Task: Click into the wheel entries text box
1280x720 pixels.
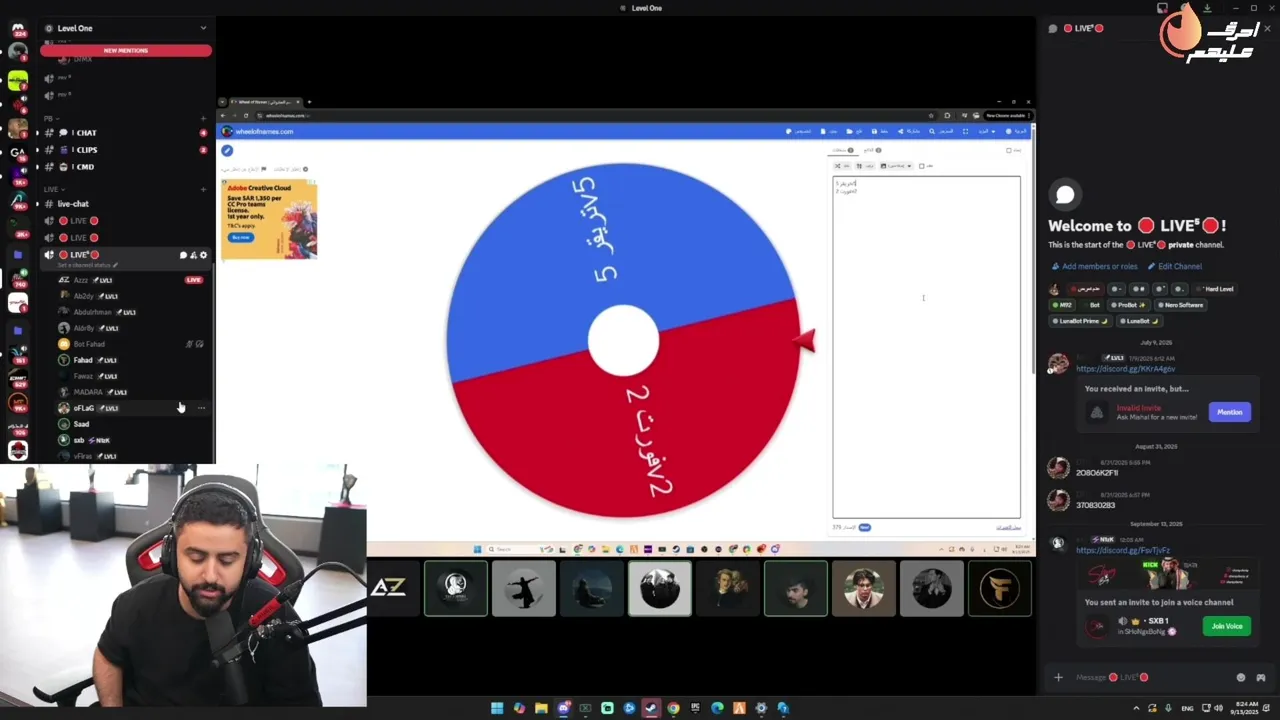Action: click(926, 347)
